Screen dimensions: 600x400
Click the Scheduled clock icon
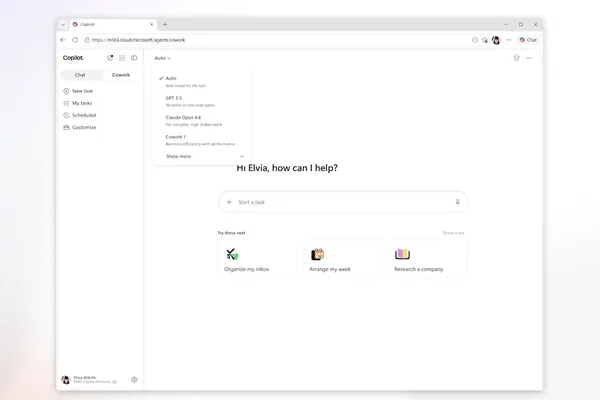click(x=66, y=115)
